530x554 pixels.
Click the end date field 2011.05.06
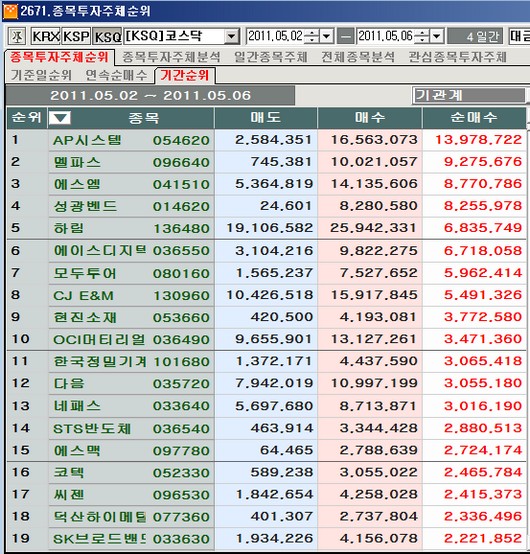385,36
